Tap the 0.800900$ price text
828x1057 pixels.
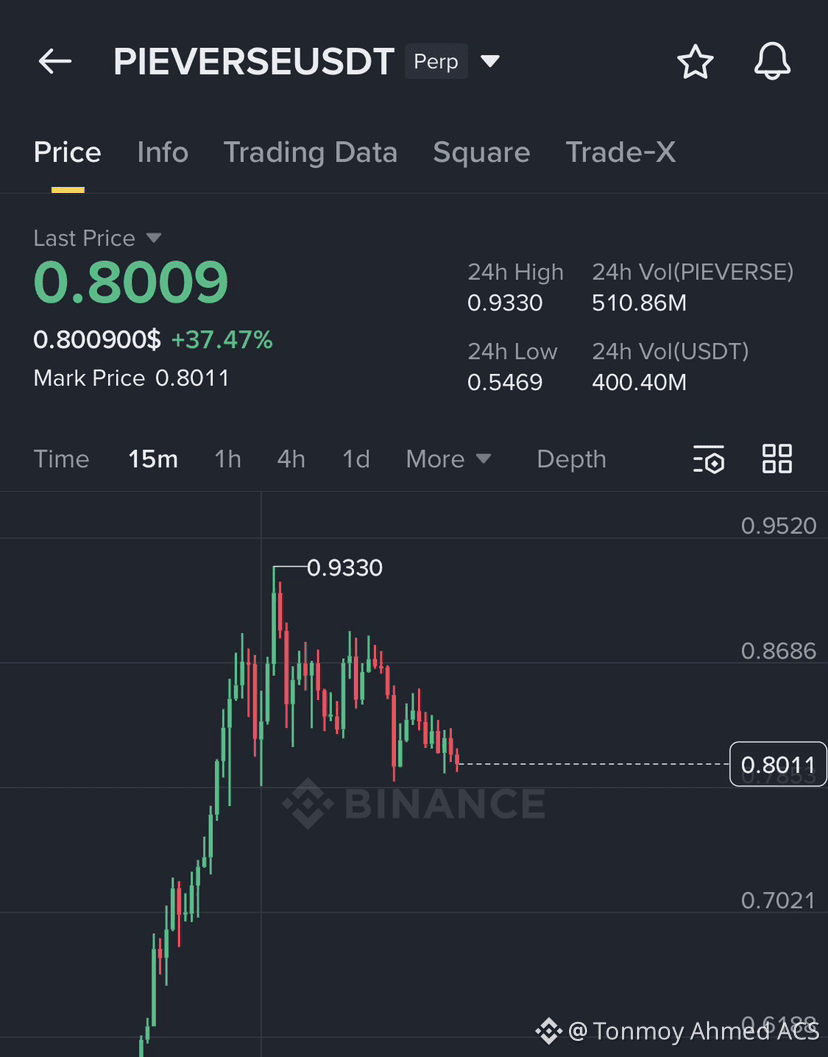click(x=97, y=340)
